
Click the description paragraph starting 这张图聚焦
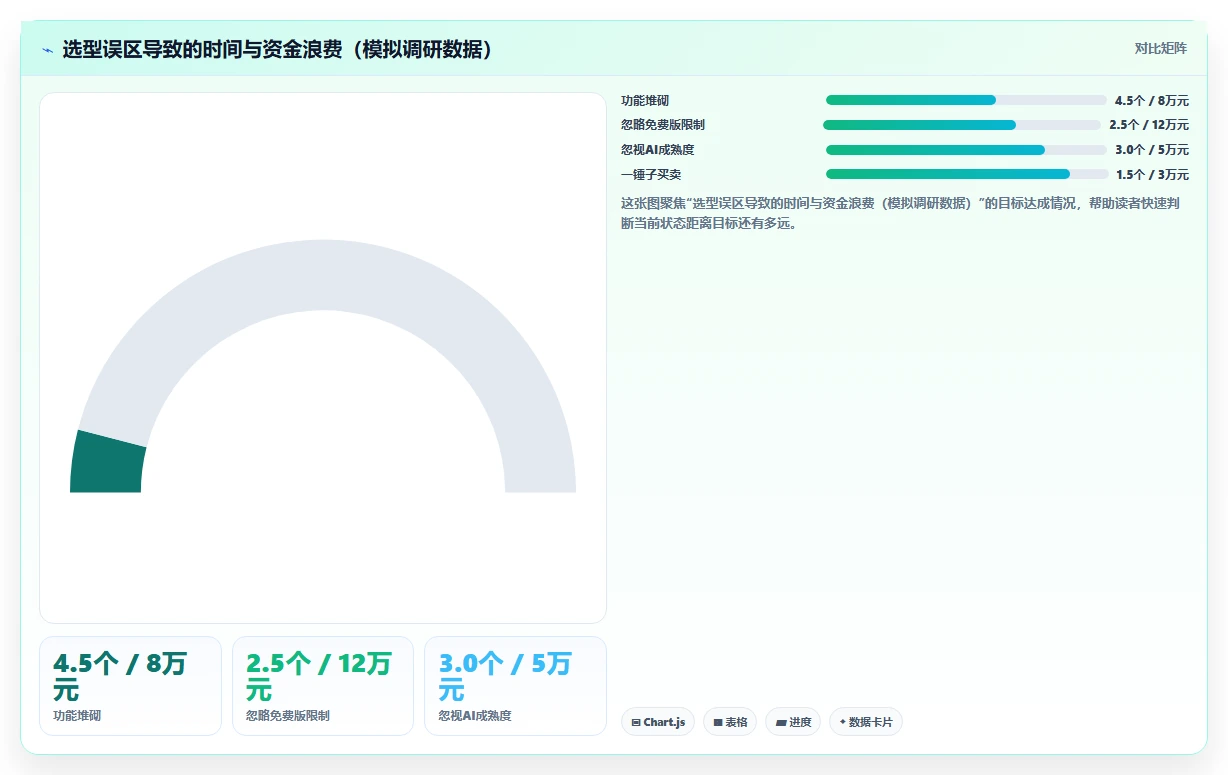point(900,213)
